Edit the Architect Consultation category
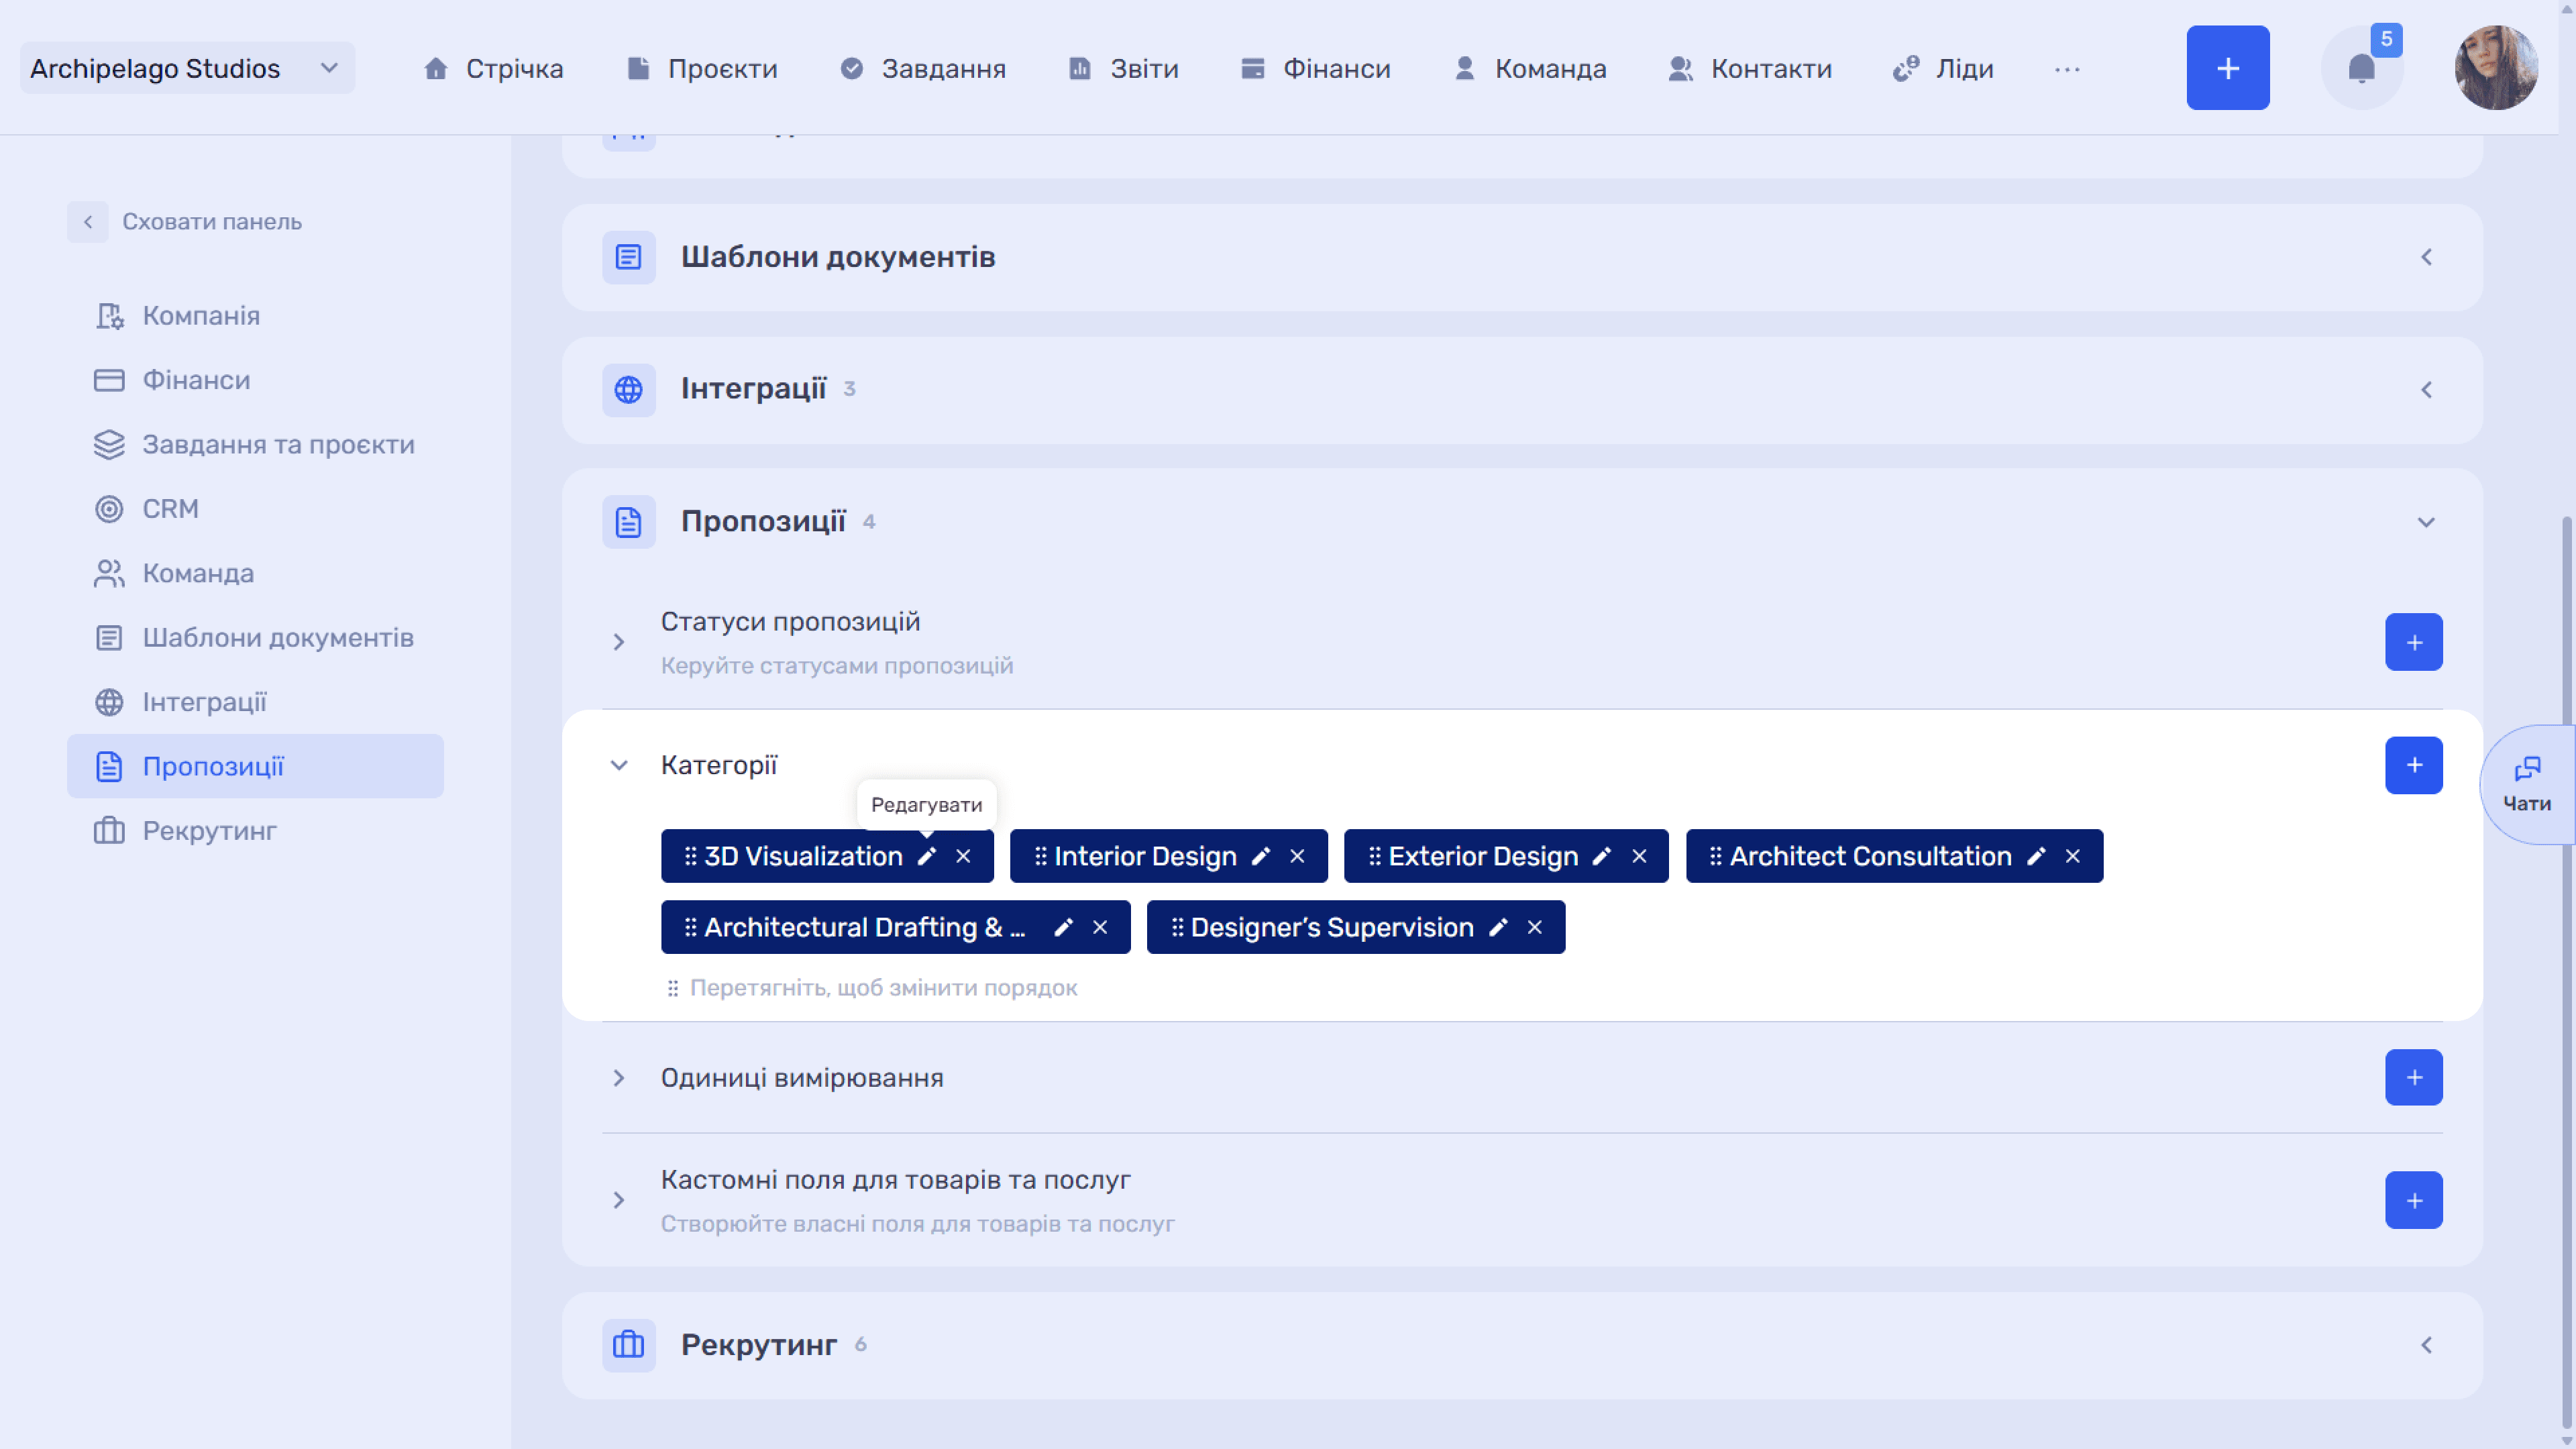2576x1449 pixels. 2036,856
